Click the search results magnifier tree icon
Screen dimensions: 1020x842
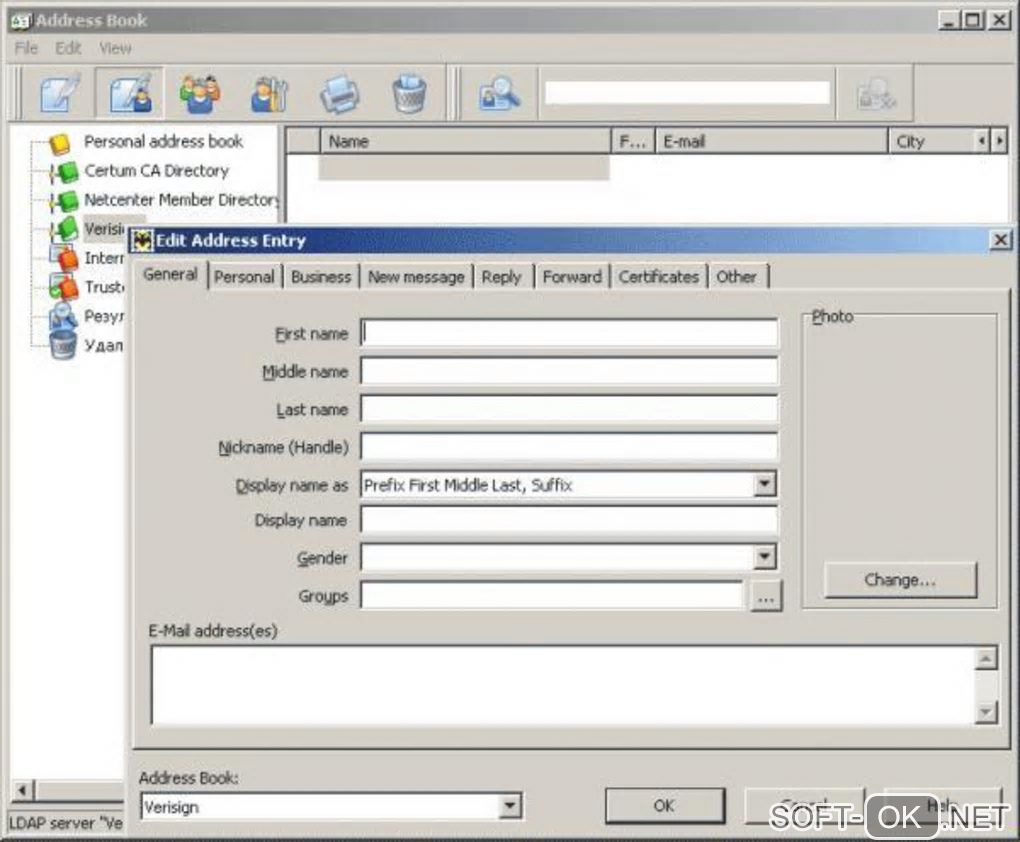[x=64, y=316]
